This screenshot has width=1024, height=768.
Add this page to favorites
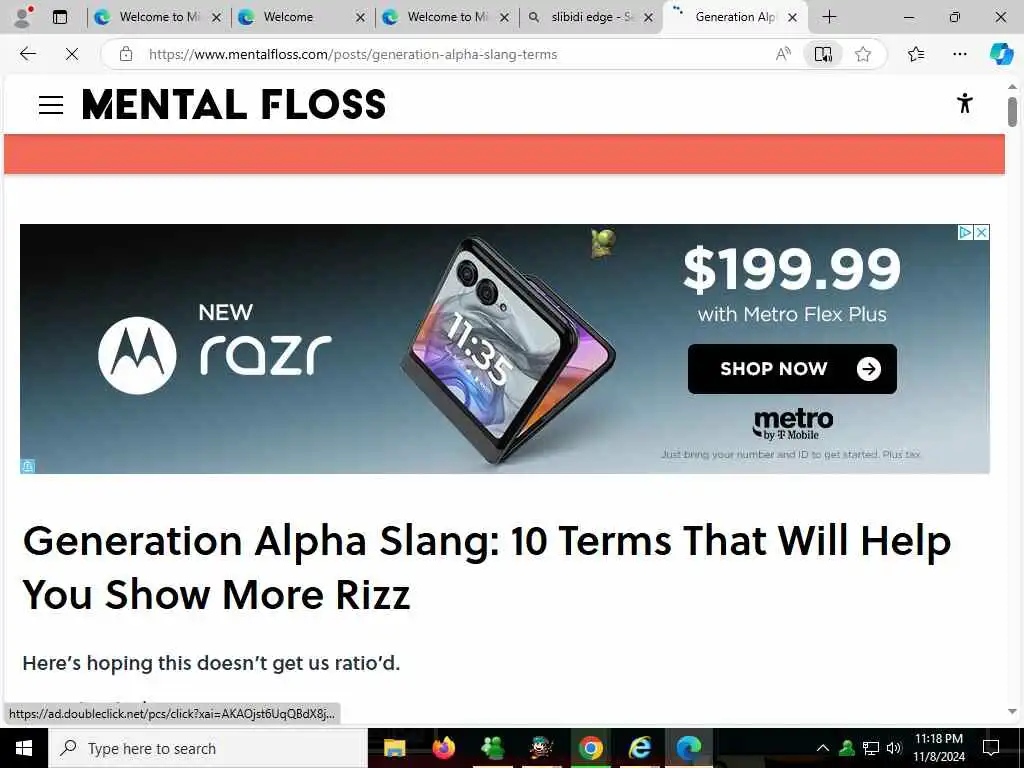(863, 54)
